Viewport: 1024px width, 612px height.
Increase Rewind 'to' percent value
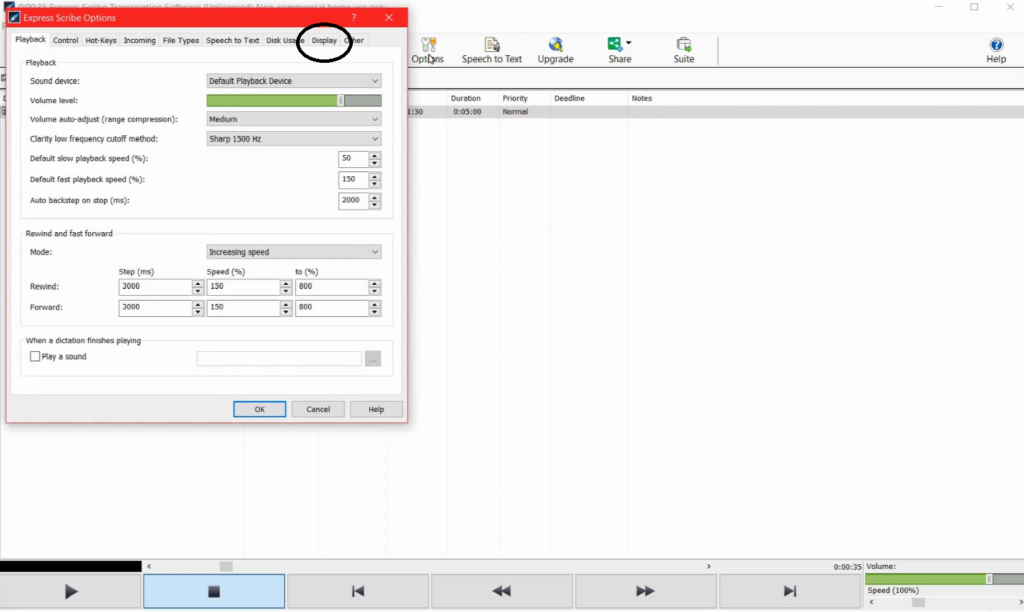coord(374,283)
